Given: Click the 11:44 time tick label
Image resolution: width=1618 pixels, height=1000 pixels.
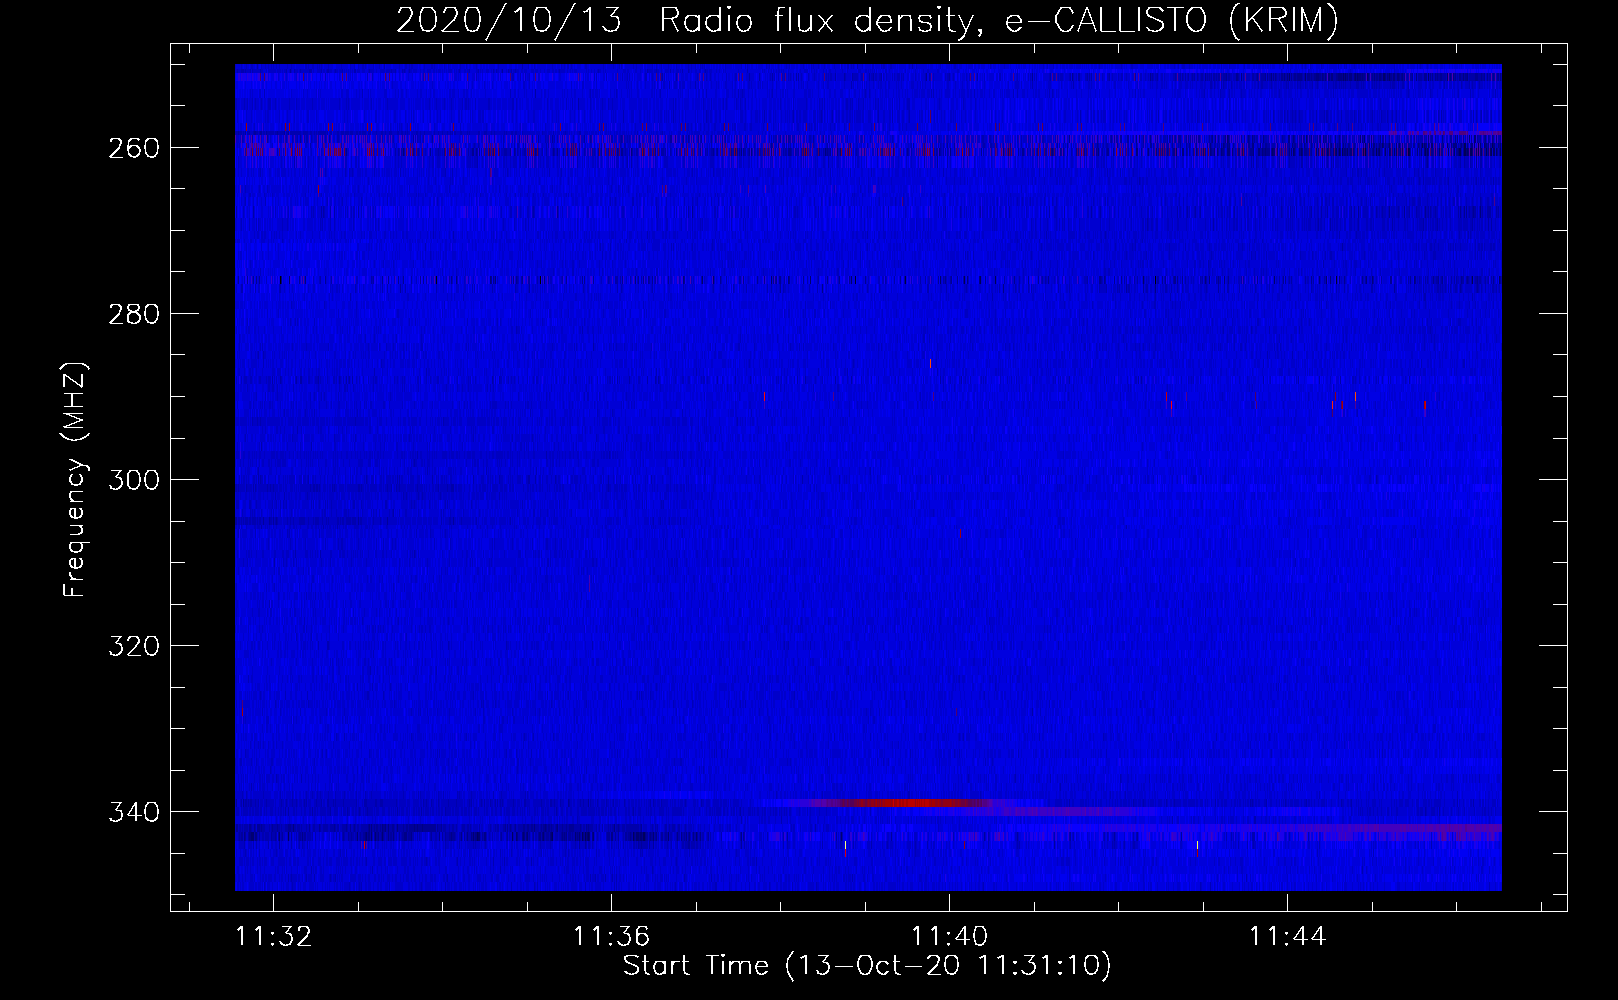Looking at the screenshot, I should (x=1287, y=937).
